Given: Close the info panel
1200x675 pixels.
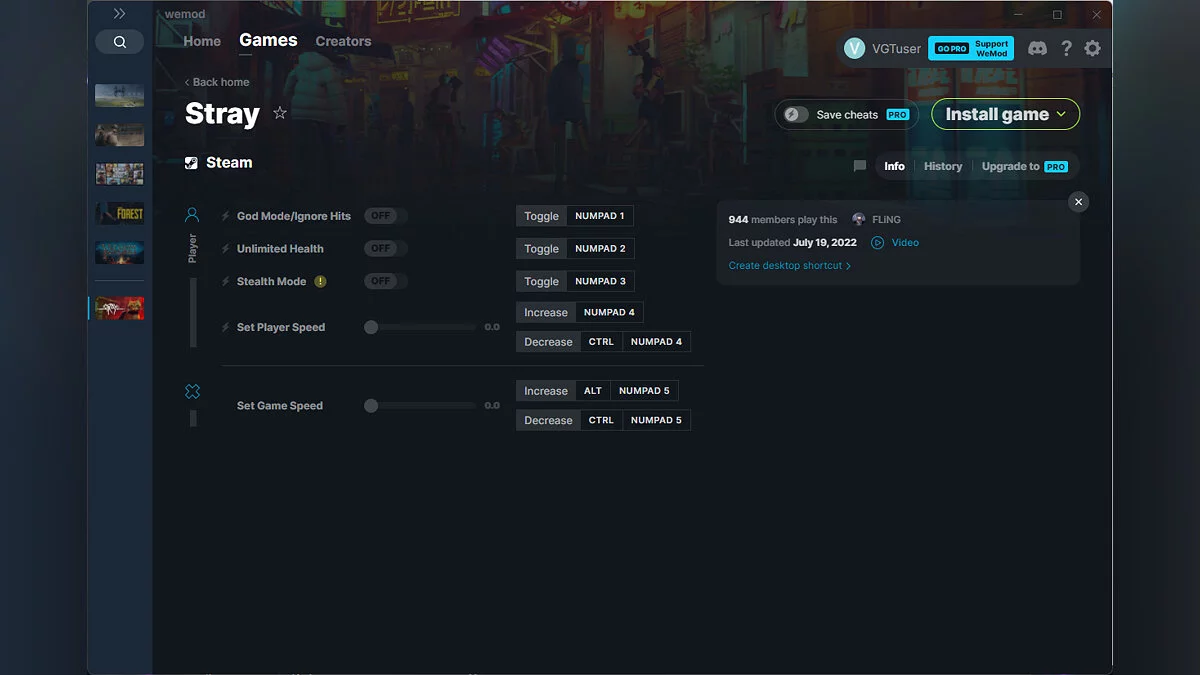Looking at the screenshot, I should [x=1078, y=202].
